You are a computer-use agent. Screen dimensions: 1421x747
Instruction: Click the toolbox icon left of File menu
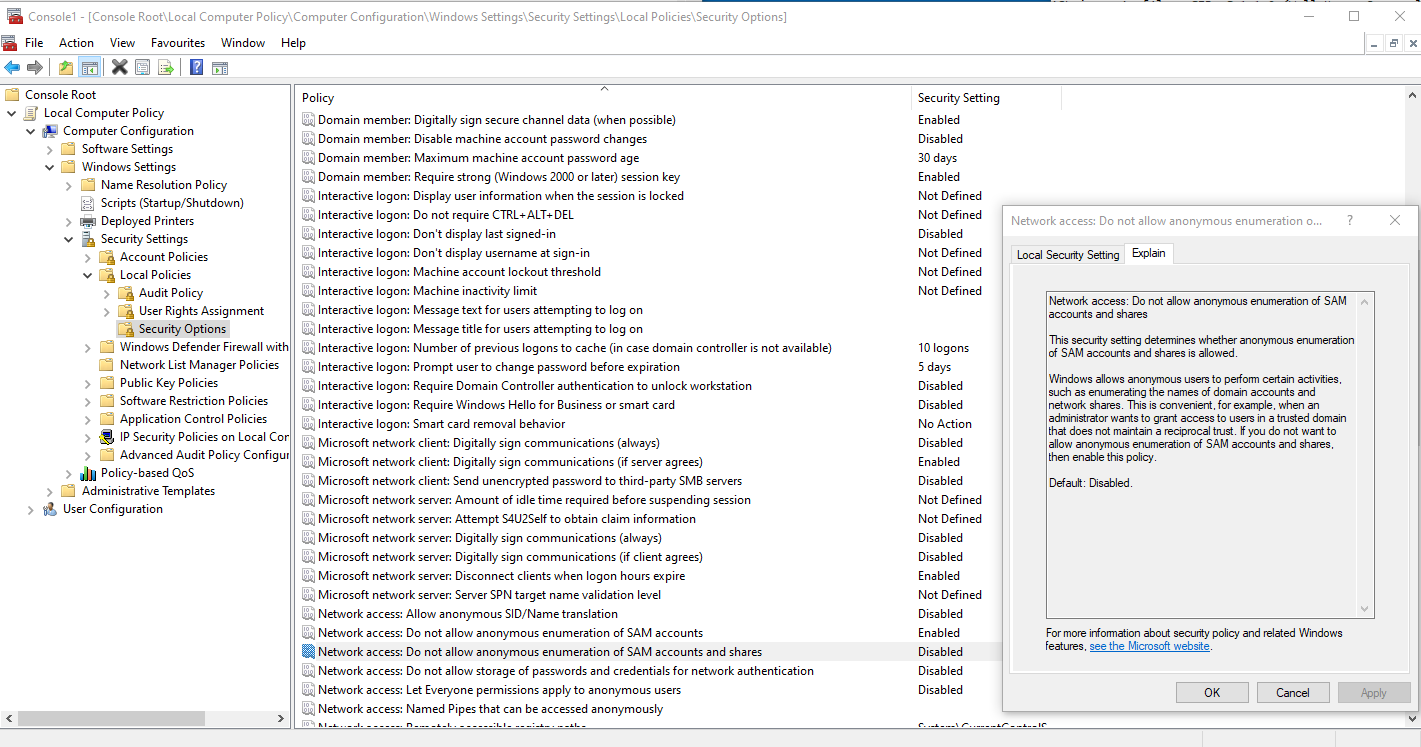coord(9,43)
